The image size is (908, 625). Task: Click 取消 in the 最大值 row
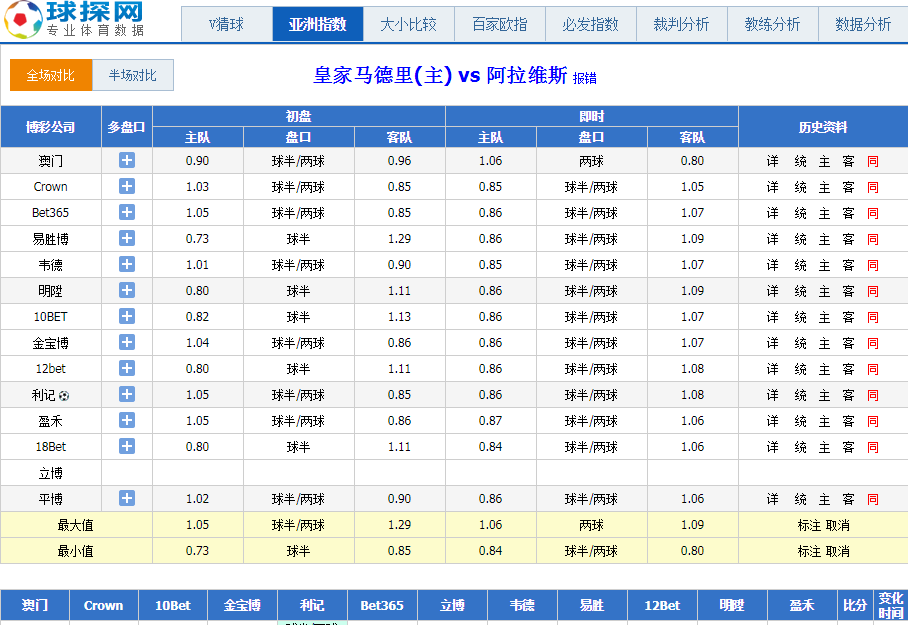(x=838, y=525)
